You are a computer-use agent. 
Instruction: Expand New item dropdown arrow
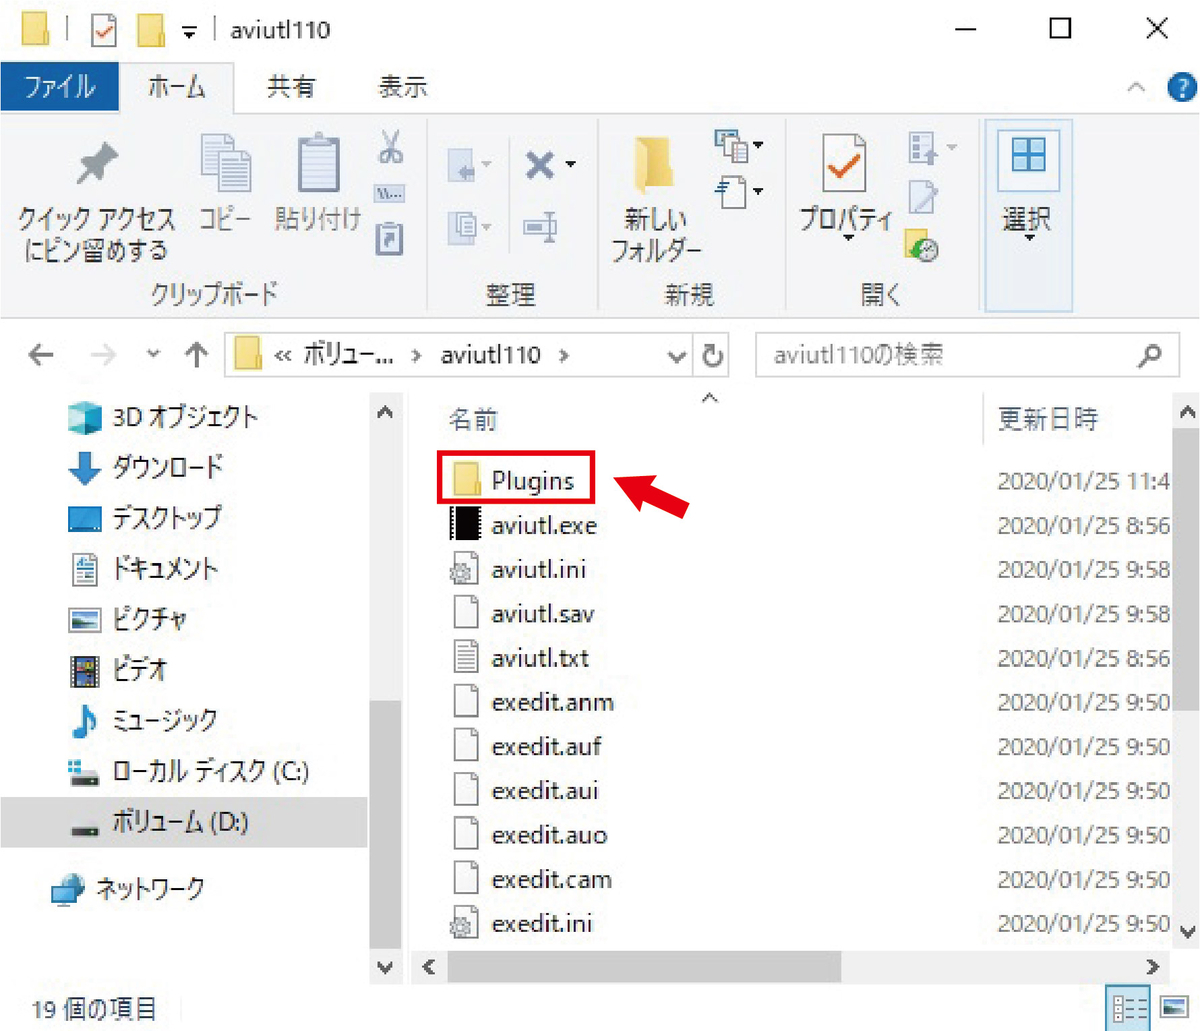758,145
